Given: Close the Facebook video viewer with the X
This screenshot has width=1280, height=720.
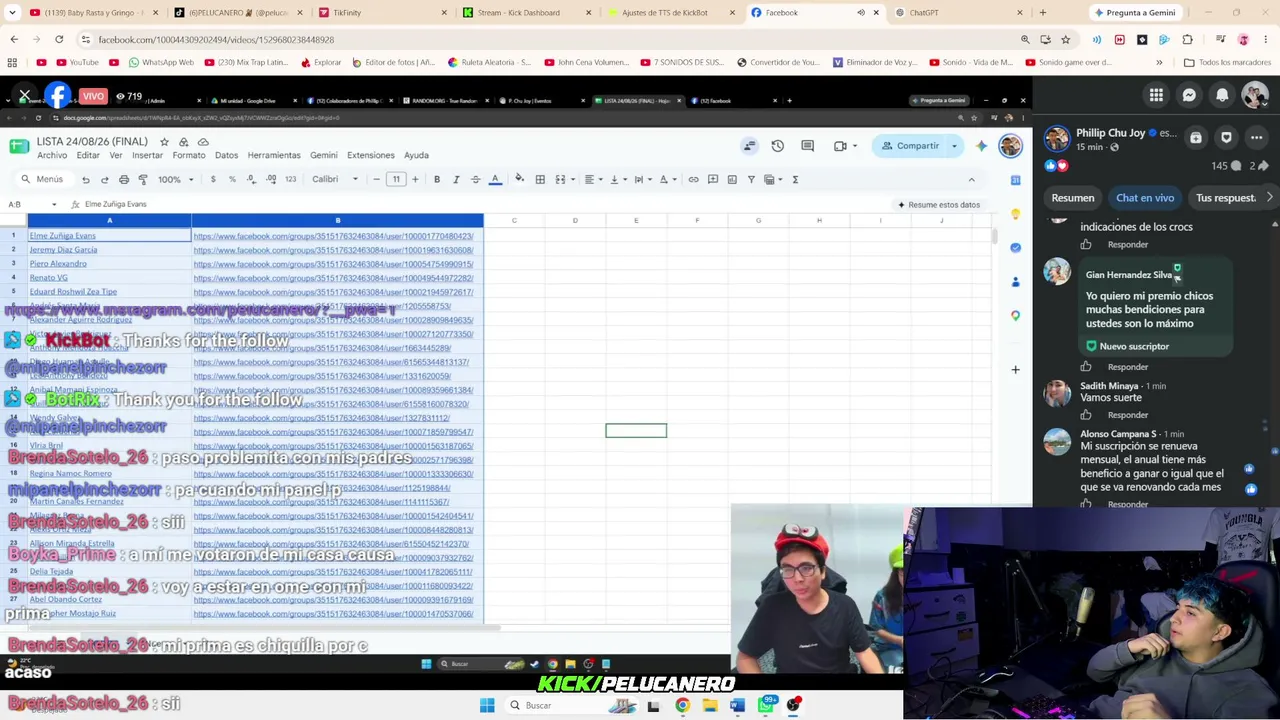Looking at the screenshot, I should [25, 96].
